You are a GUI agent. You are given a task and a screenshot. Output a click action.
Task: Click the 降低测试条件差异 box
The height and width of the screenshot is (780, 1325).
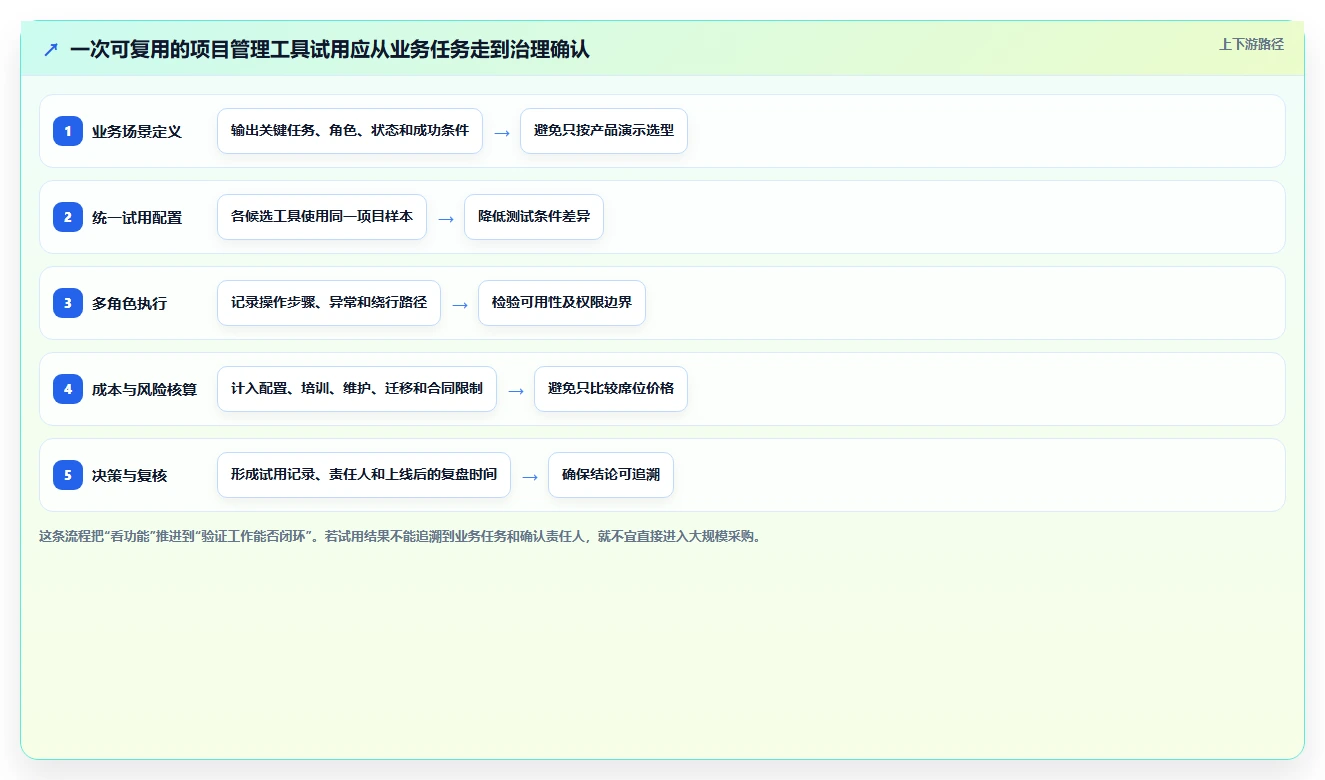(534, 217)
